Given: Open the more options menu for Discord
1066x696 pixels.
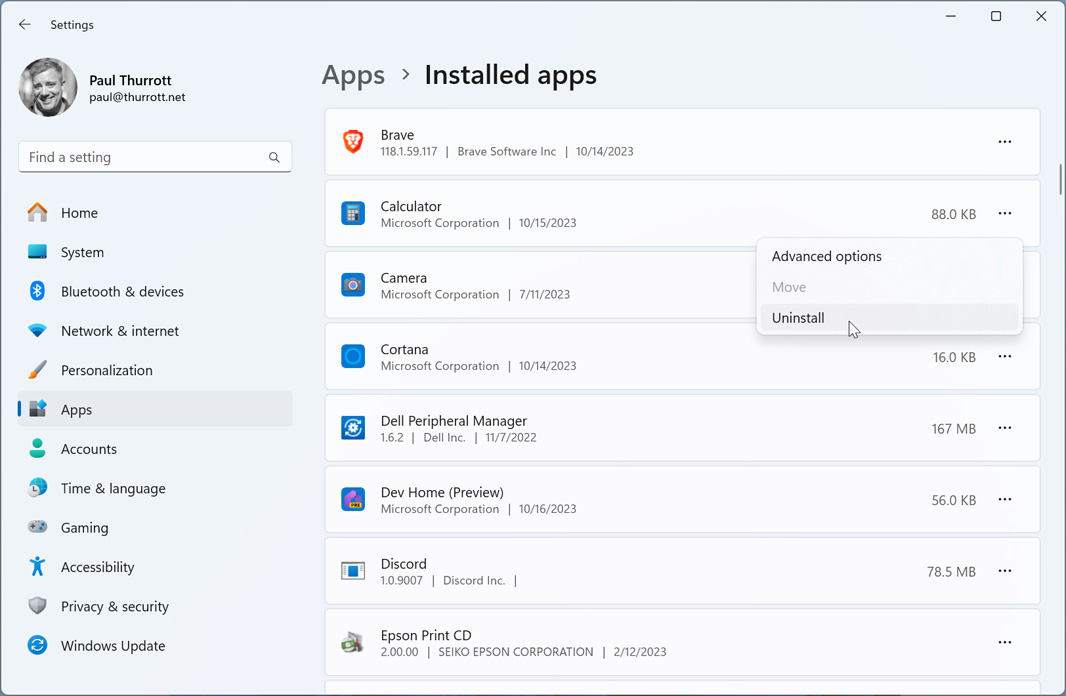Looking at the screenshot, I should coord(1004,571).
